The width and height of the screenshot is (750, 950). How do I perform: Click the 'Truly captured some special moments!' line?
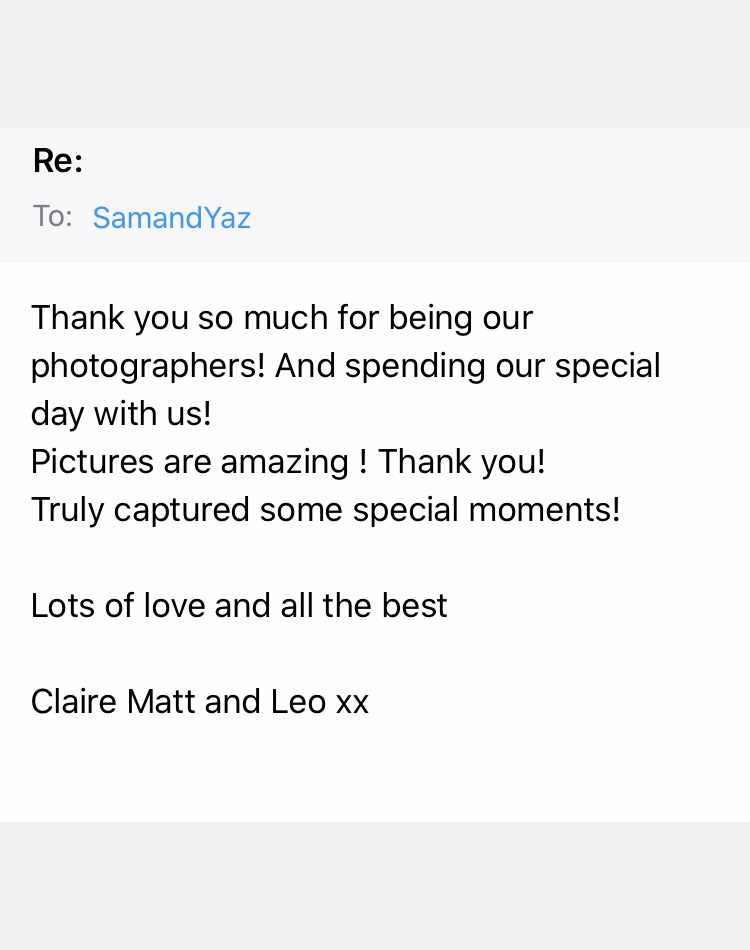click(x=326, y=510)
